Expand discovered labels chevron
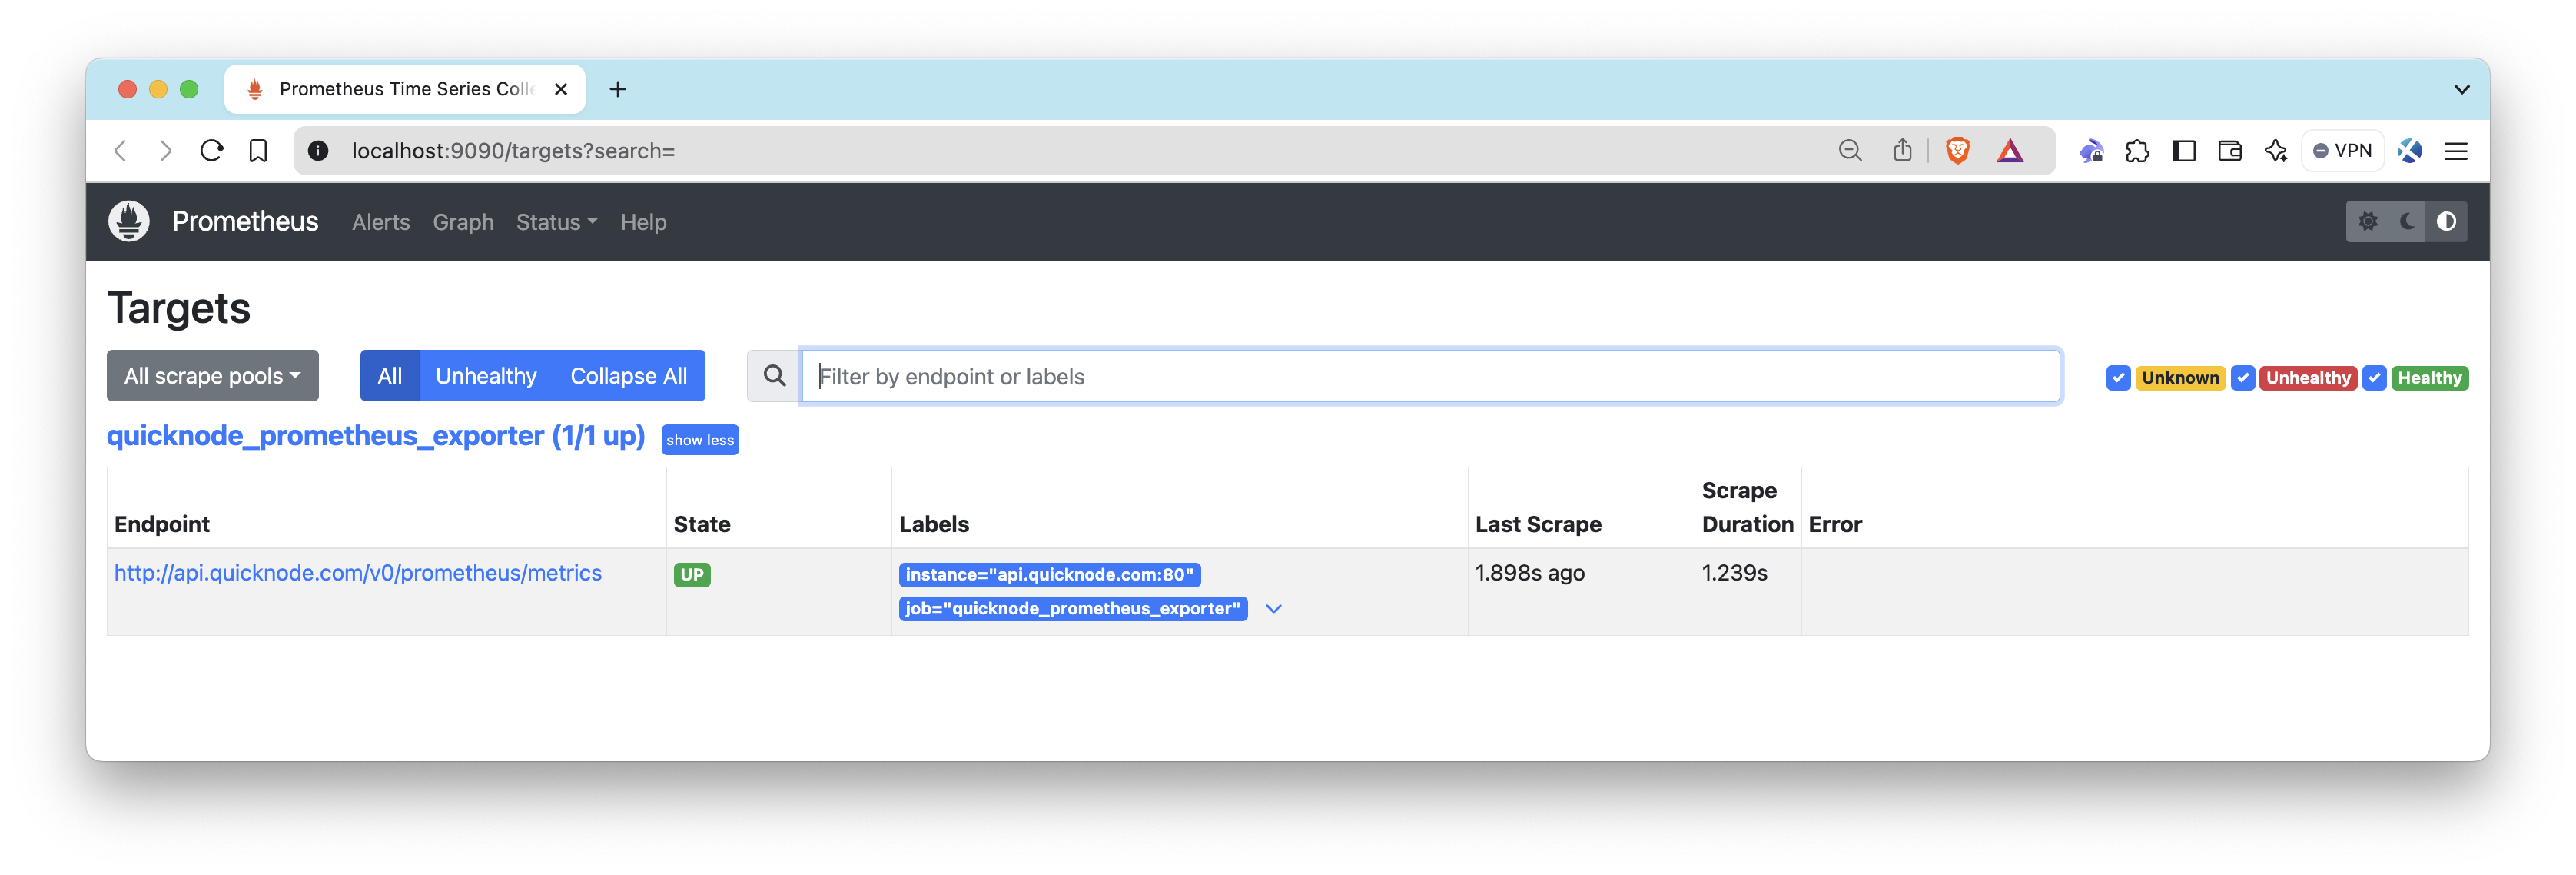Viewport: 2576px width, 875px height. point(1273,609)
